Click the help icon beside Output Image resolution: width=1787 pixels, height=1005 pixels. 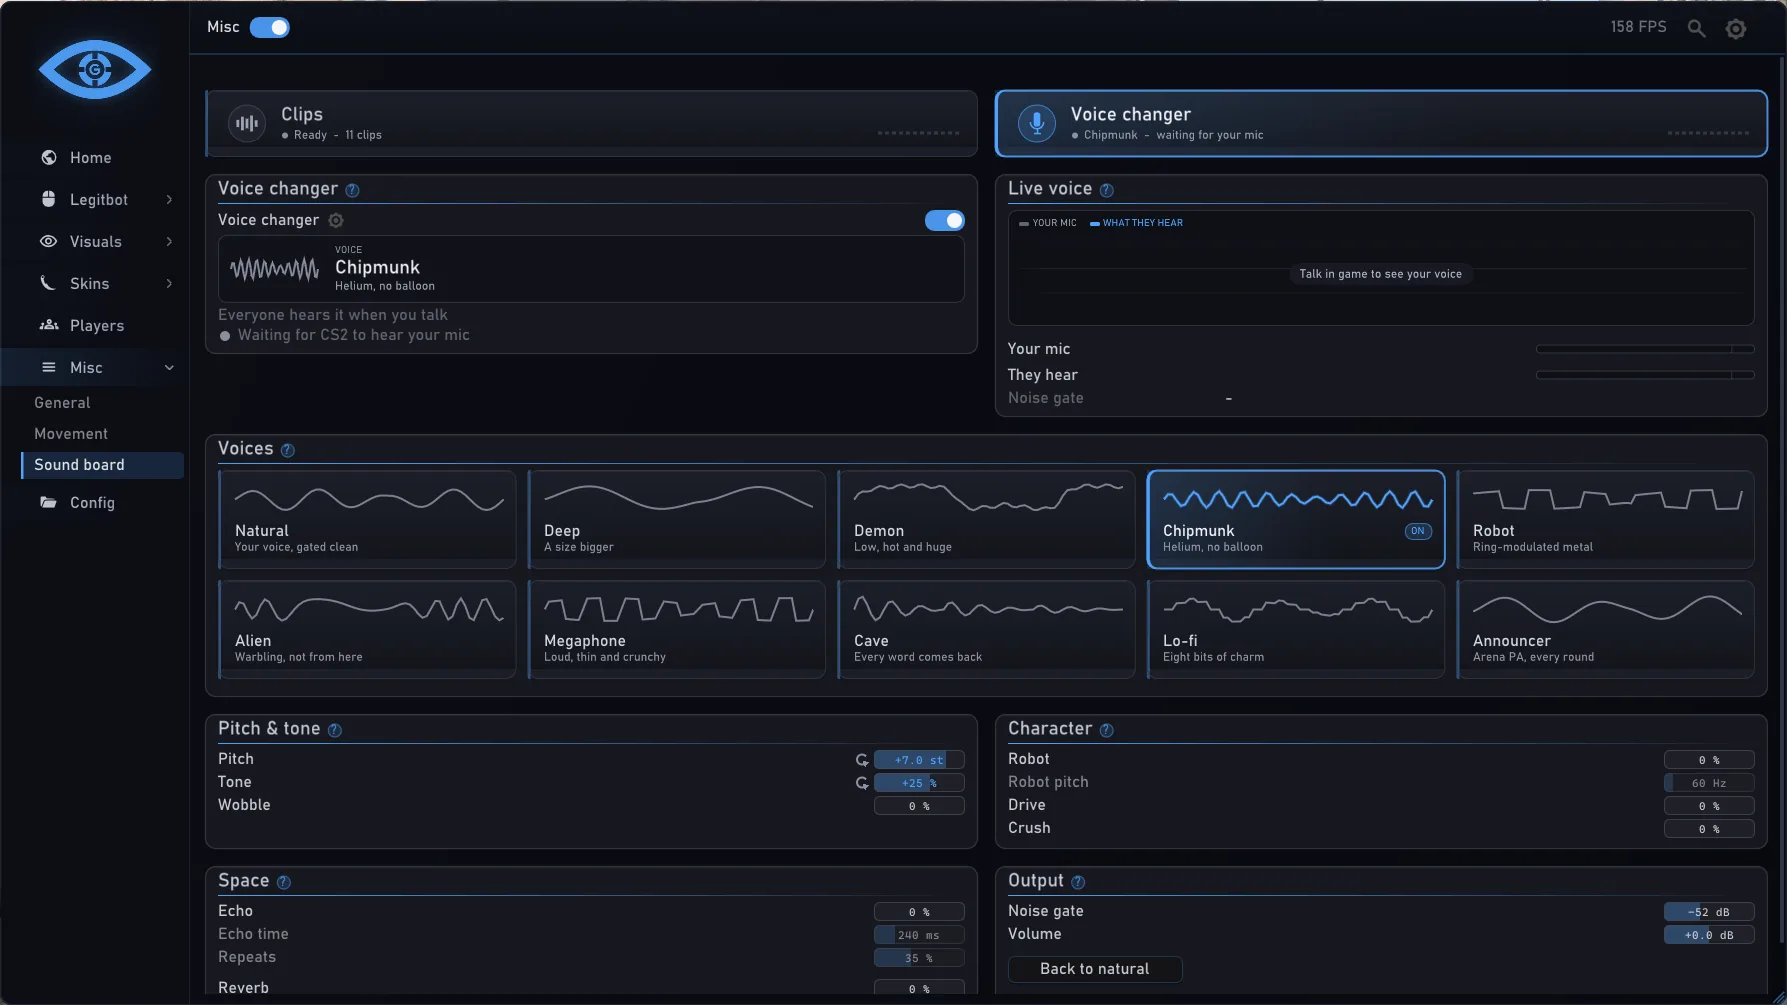1078,882
